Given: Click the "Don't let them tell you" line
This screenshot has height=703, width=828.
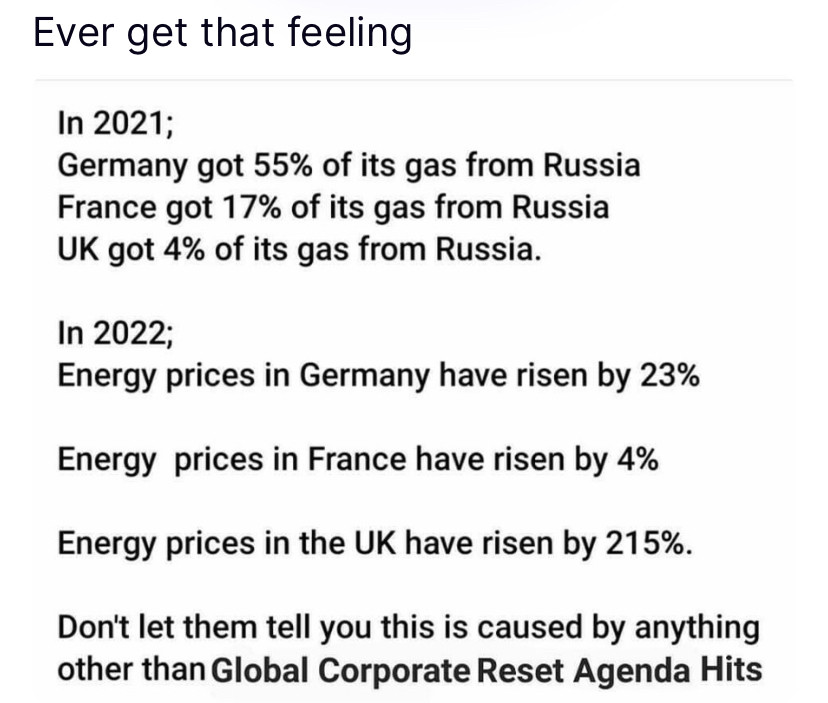Looking at the screenshot, I should click(408, 628).
